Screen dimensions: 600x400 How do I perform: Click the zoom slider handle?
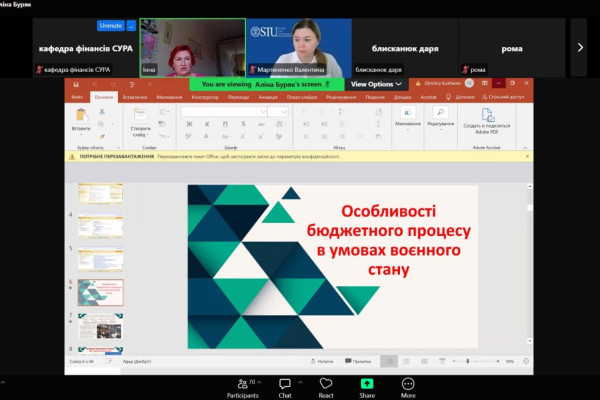pyautogui.click(x=468, y=361)
